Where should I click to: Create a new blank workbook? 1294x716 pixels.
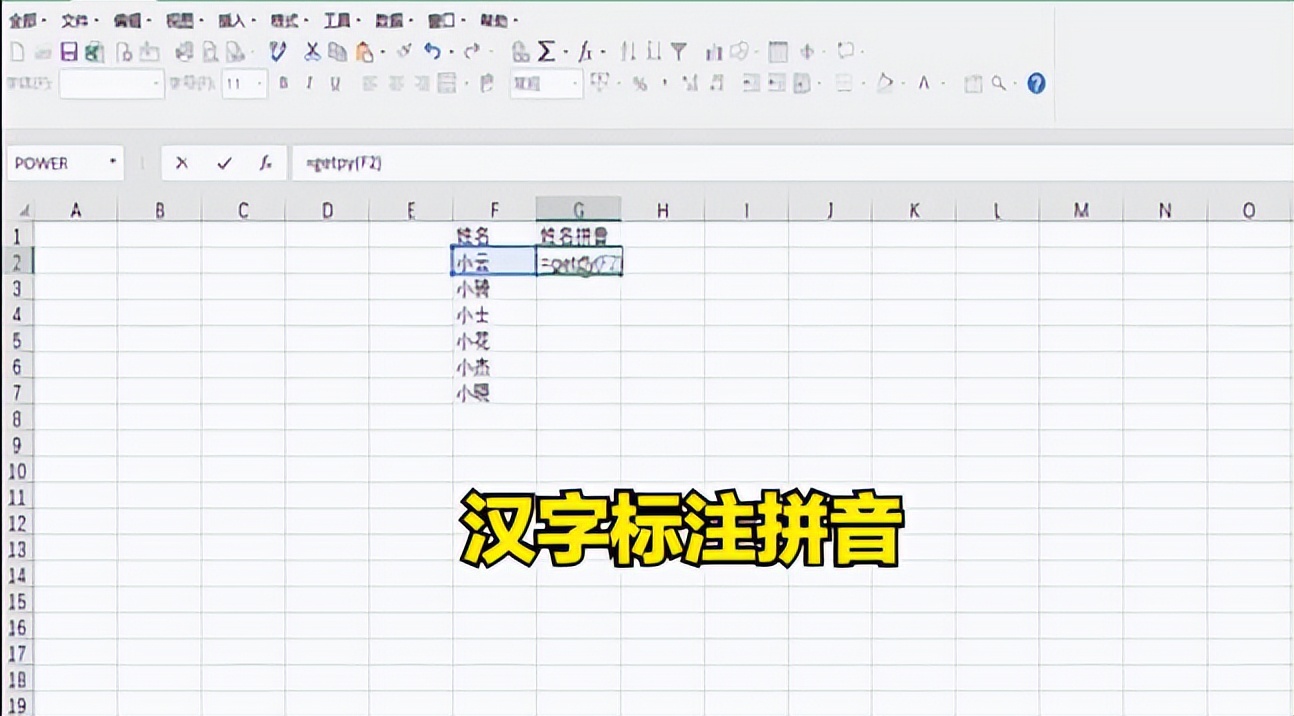tap(17, 52)
